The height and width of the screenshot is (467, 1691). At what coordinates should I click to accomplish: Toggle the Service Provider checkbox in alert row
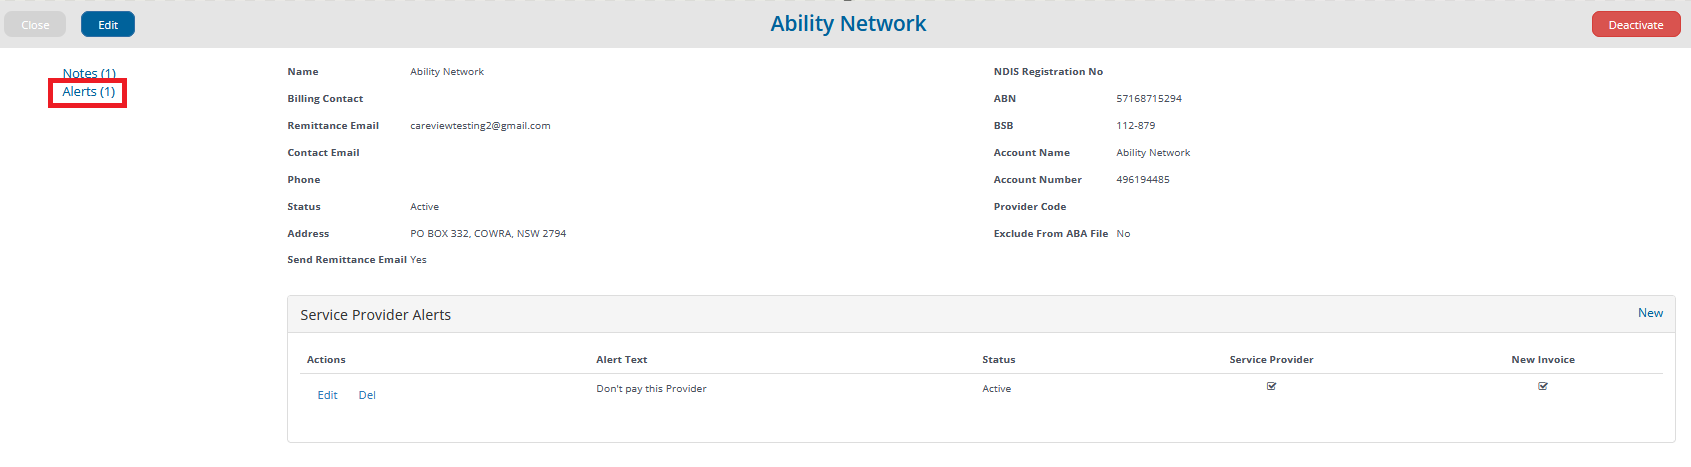pos(1272,386)
